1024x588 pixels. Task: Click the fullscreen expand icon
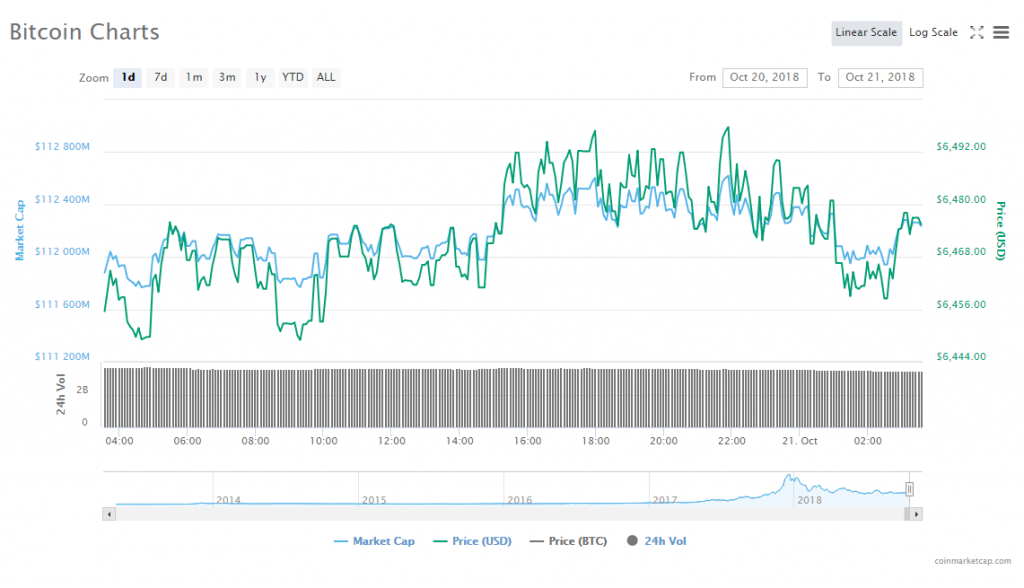[x=977, y=33]
